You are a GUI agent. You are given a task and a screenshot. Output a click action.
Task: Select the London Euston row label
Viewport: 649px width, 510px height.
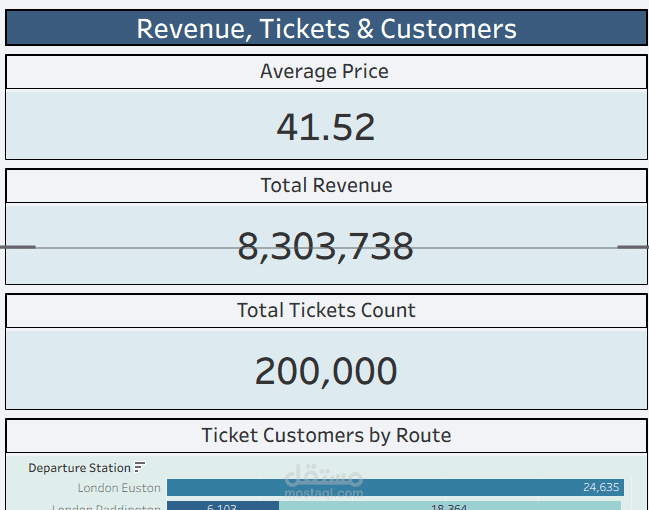point(118,488)
